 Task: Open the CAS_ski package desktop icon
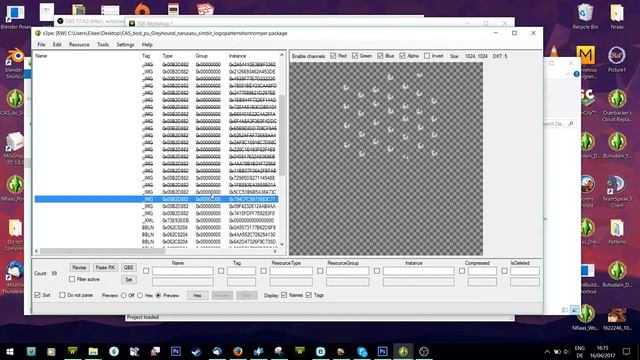(x=14, y=102)
